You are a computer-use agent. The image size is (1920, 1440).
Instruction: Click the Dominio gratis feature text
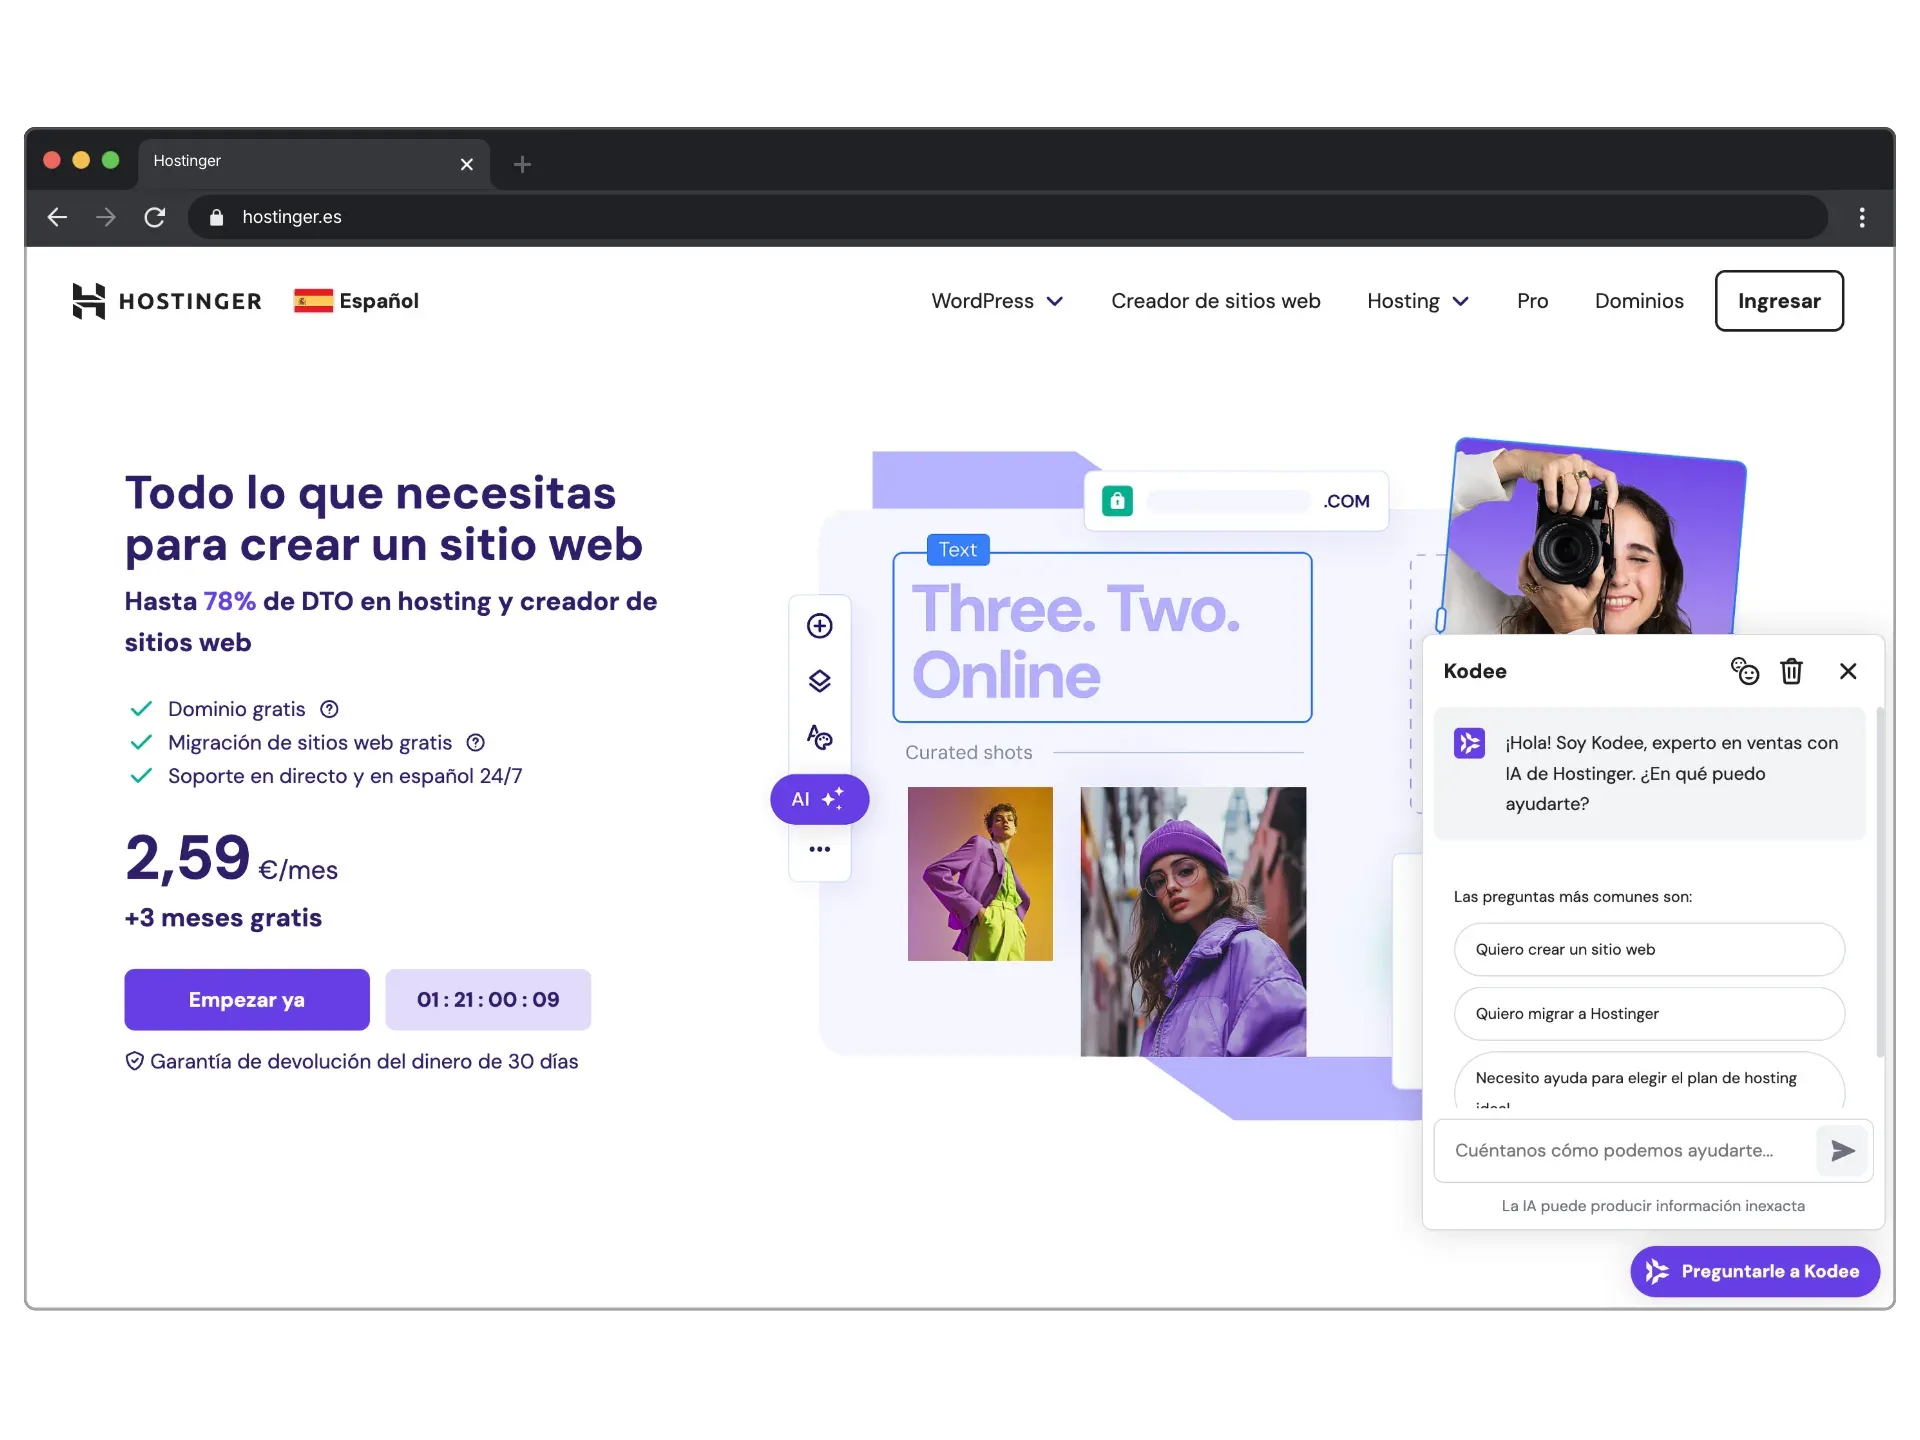pos(237,709)
